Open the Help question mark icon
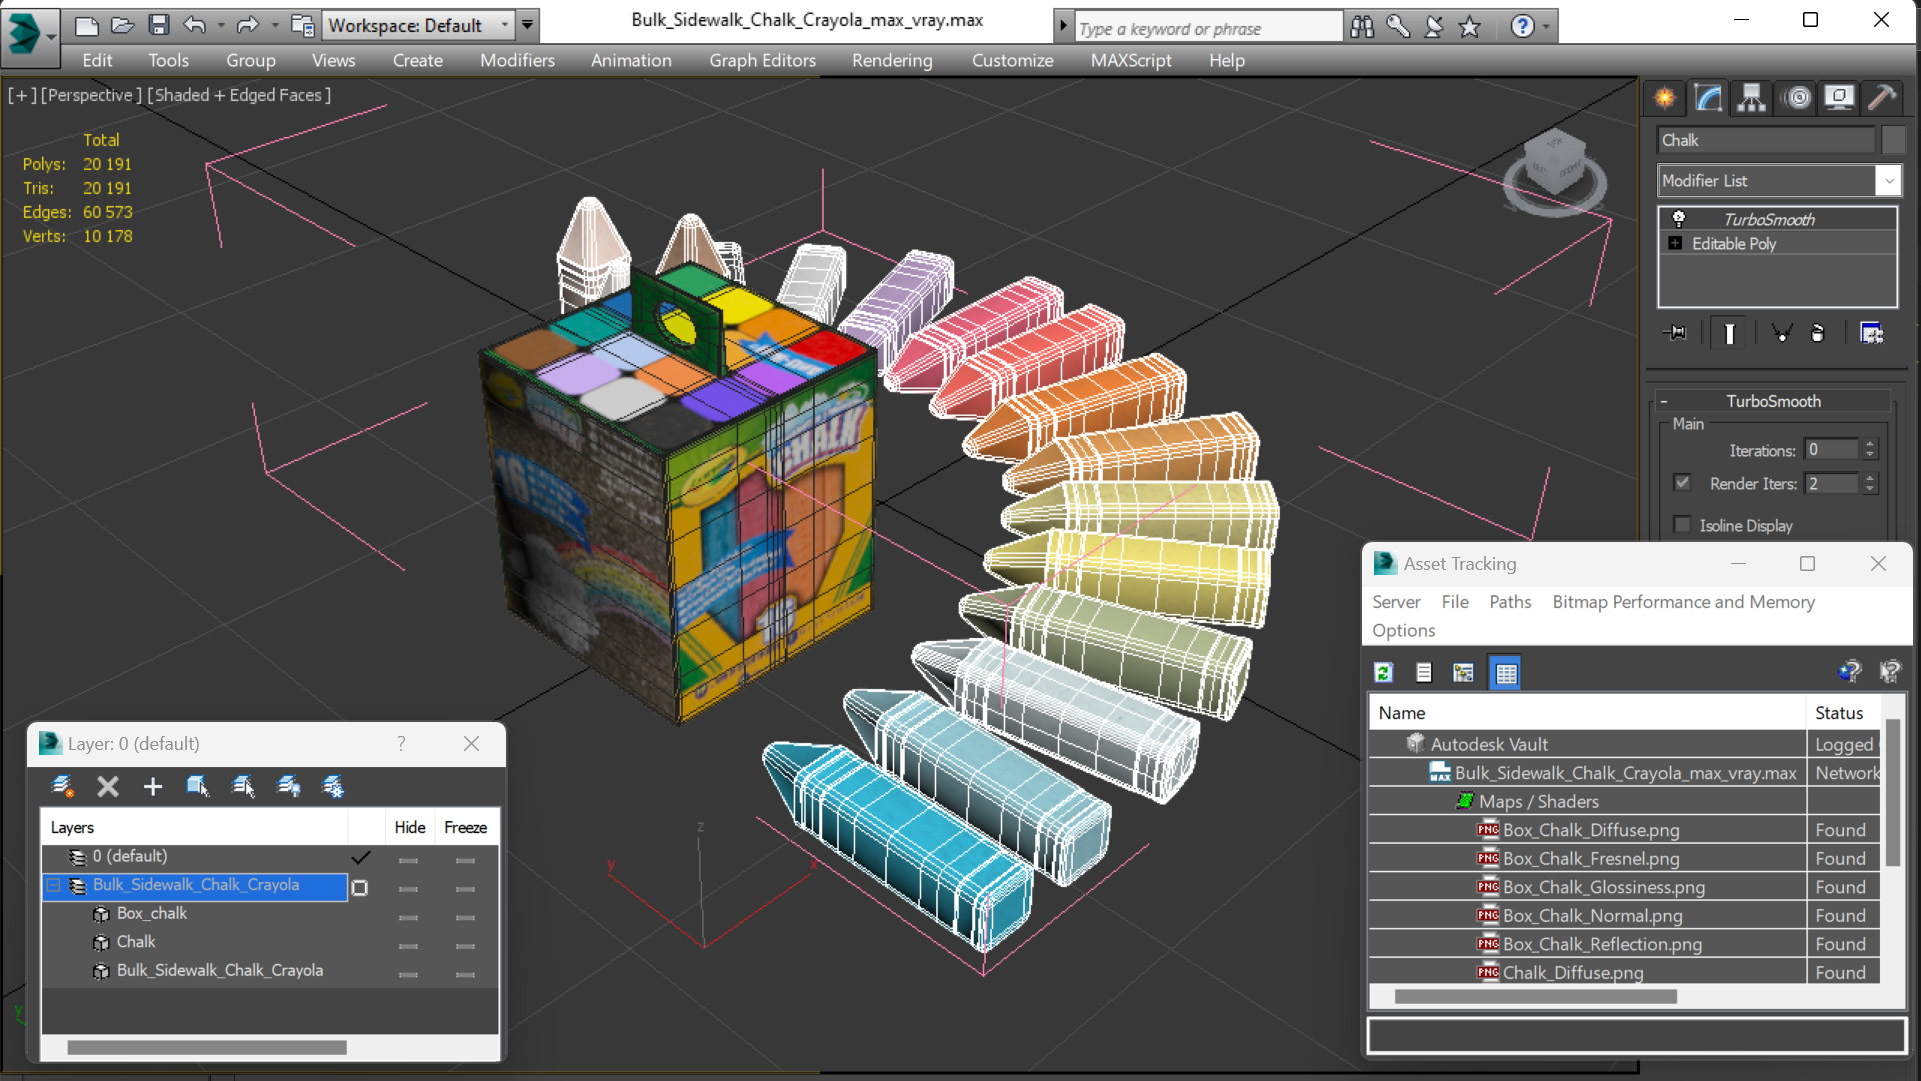Image resolution: width=1921 pixels, height=1081 pixels. (1522, 27)
